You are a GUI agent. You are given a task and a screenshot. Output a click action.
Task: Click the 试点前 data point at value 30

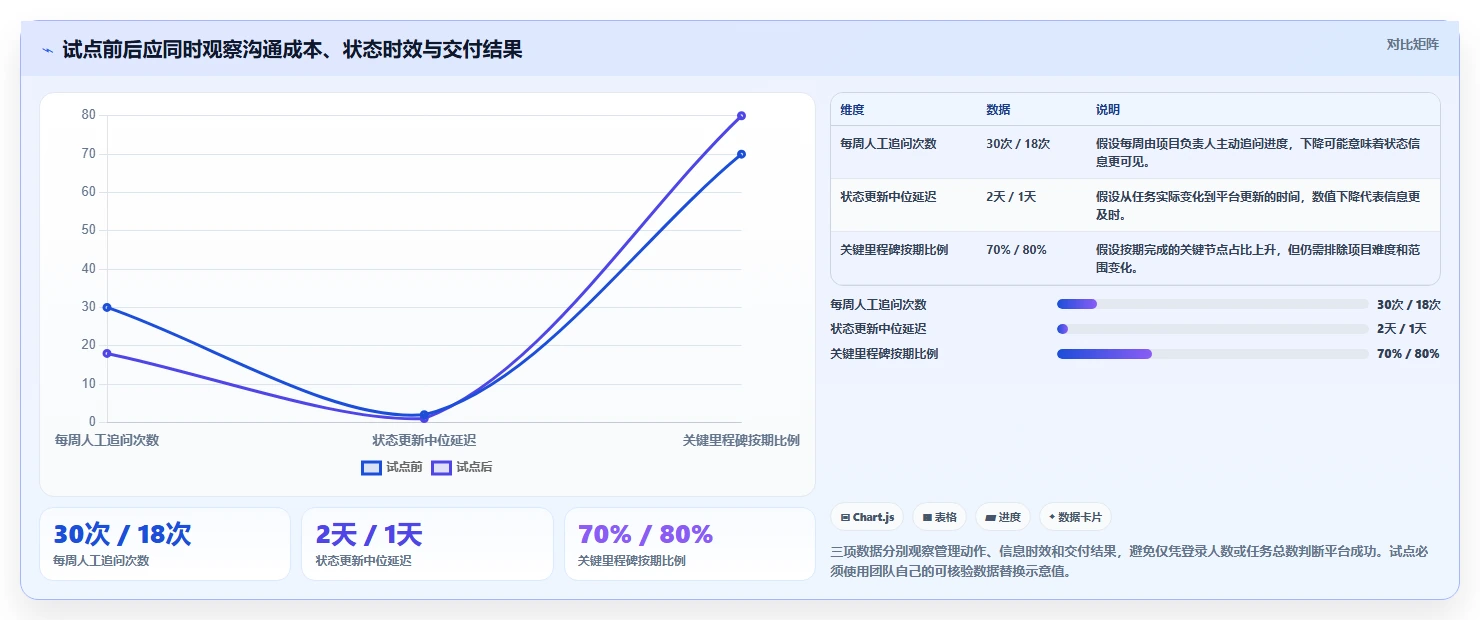point(107,307)
